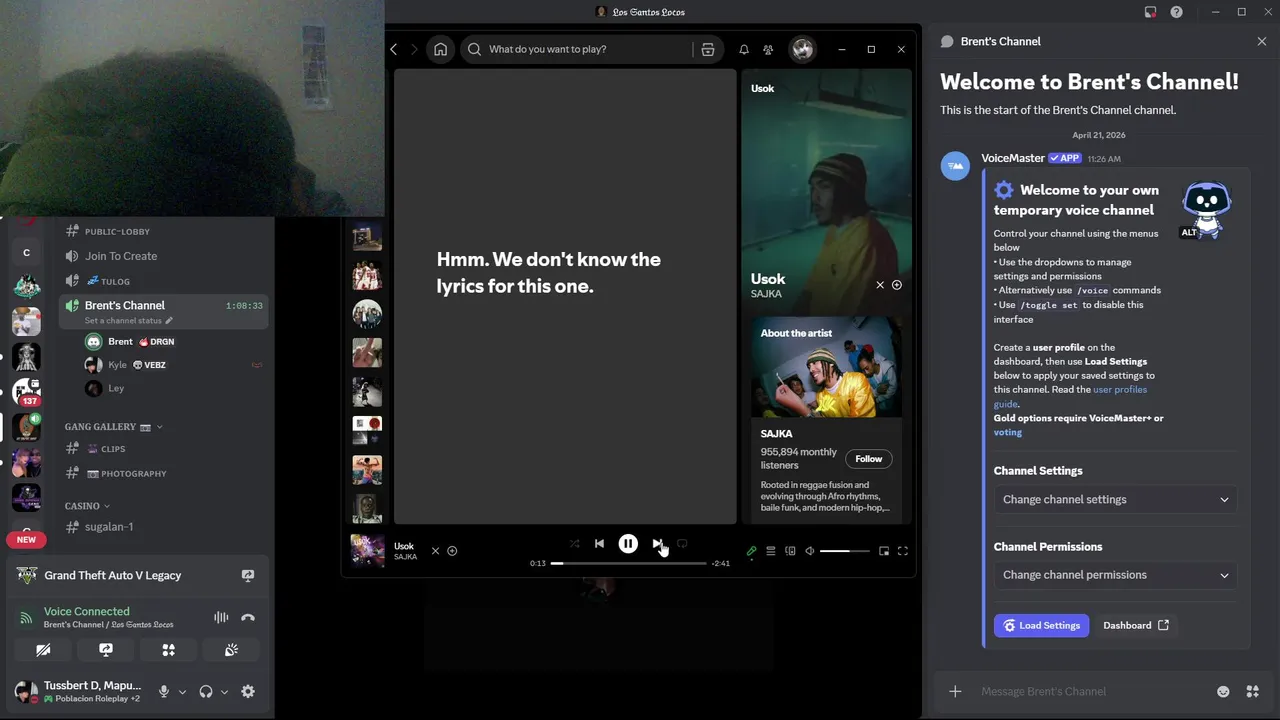Open Browse icon in Spotify search bar
Image resolution: width=1280 pixels, height=720 pixels.
(x=708, y=49)
